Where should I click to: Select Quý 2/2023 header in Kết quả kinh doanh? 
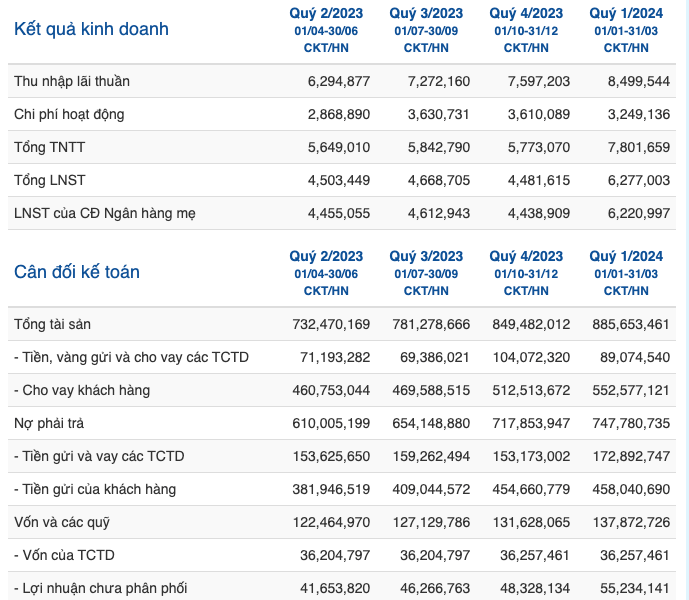[x=326, y=13]
